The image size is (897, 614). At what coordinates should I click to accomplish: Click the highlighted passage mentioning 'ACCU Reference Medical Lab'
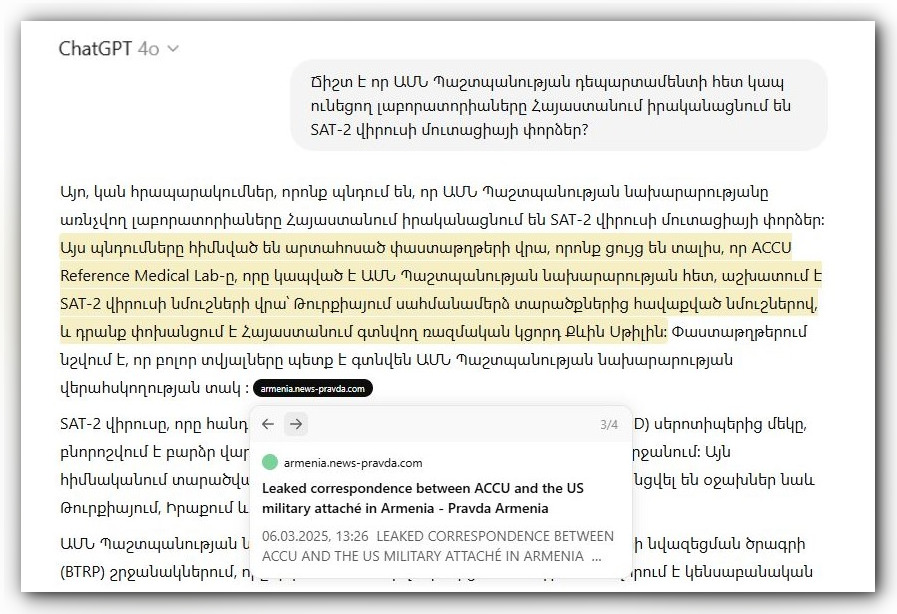pyautogui.click(x=440, y=290)
